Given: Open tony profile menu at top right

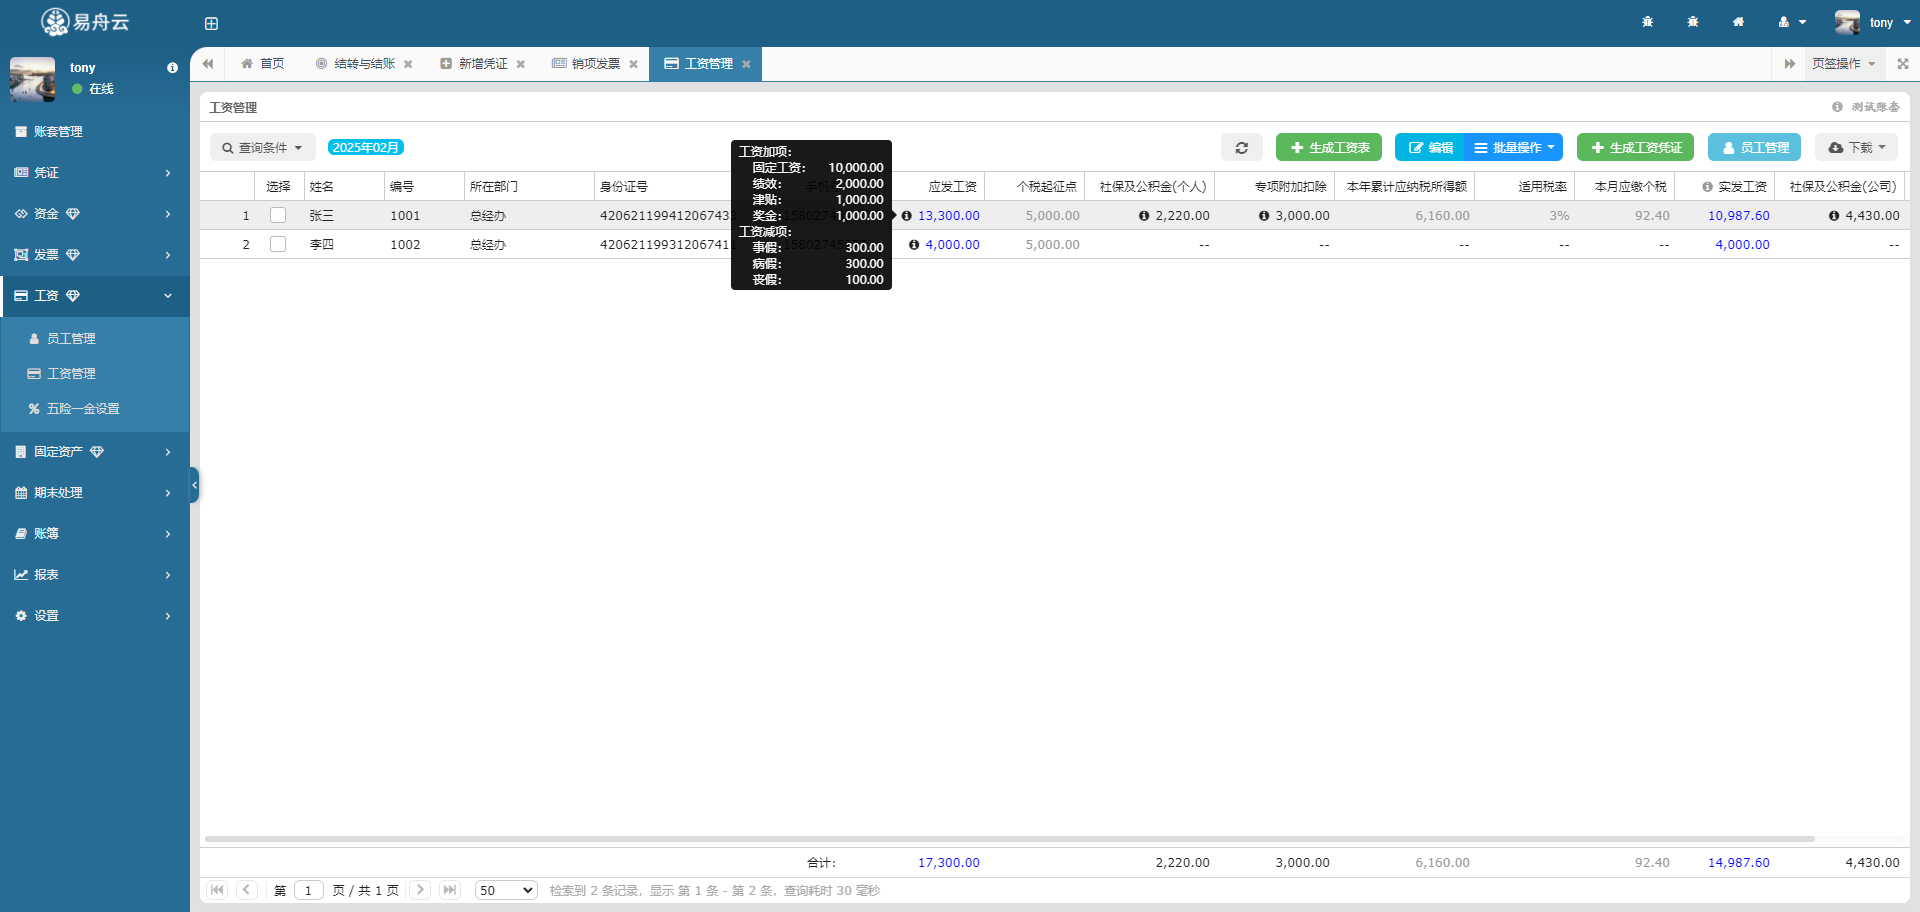Looking at the screenshot, I should (x=1873, y=22).
